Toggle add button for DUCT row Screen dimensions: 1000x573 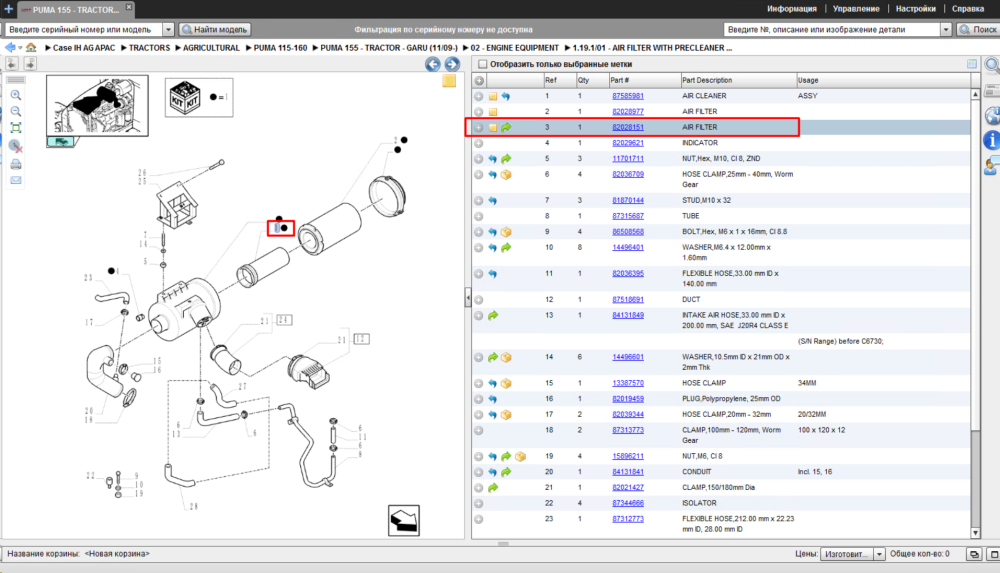(479, 300)
